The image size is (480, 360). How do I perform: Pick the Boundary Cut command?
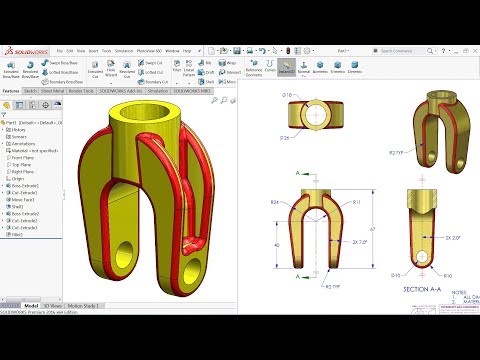[x=153, y=82]
